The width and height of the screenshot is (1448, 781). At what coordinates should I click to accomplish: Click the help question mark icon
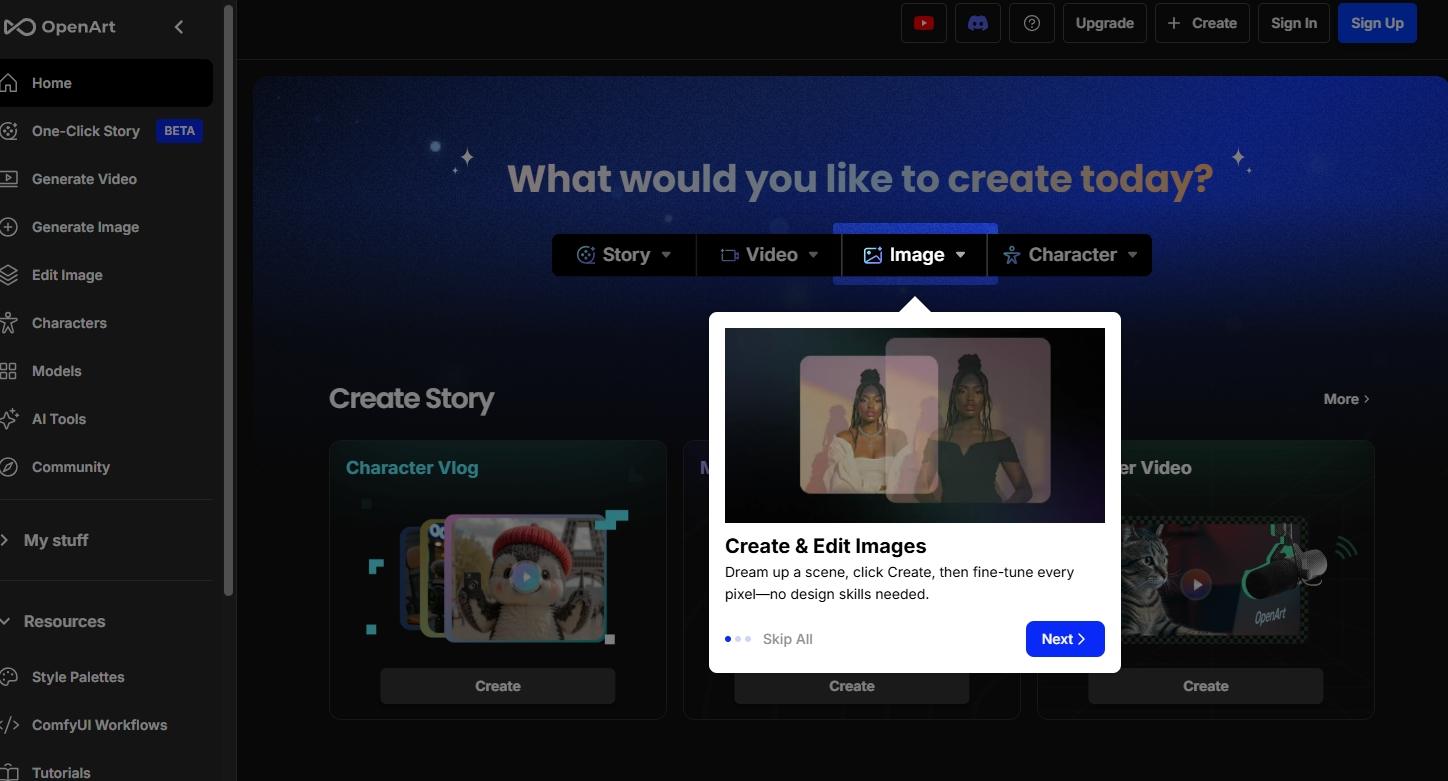[1031, 23]
